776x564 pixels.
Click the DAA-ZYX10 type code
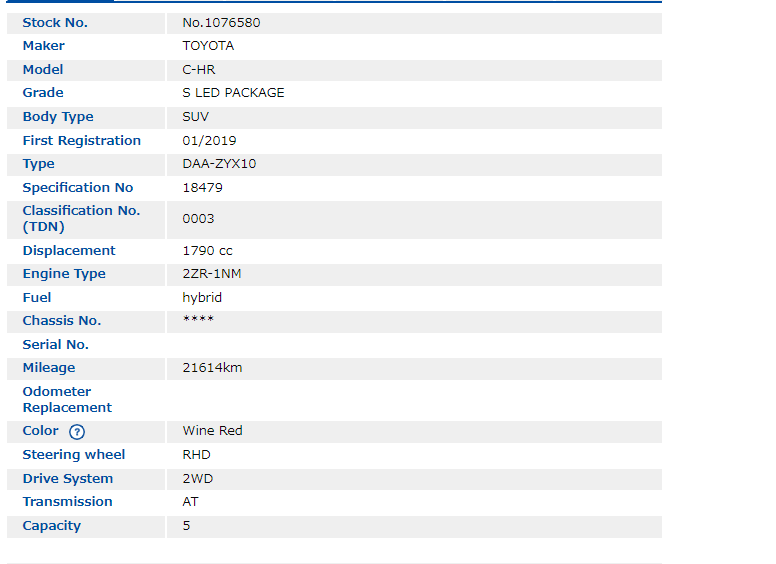[x=219, y=164]
